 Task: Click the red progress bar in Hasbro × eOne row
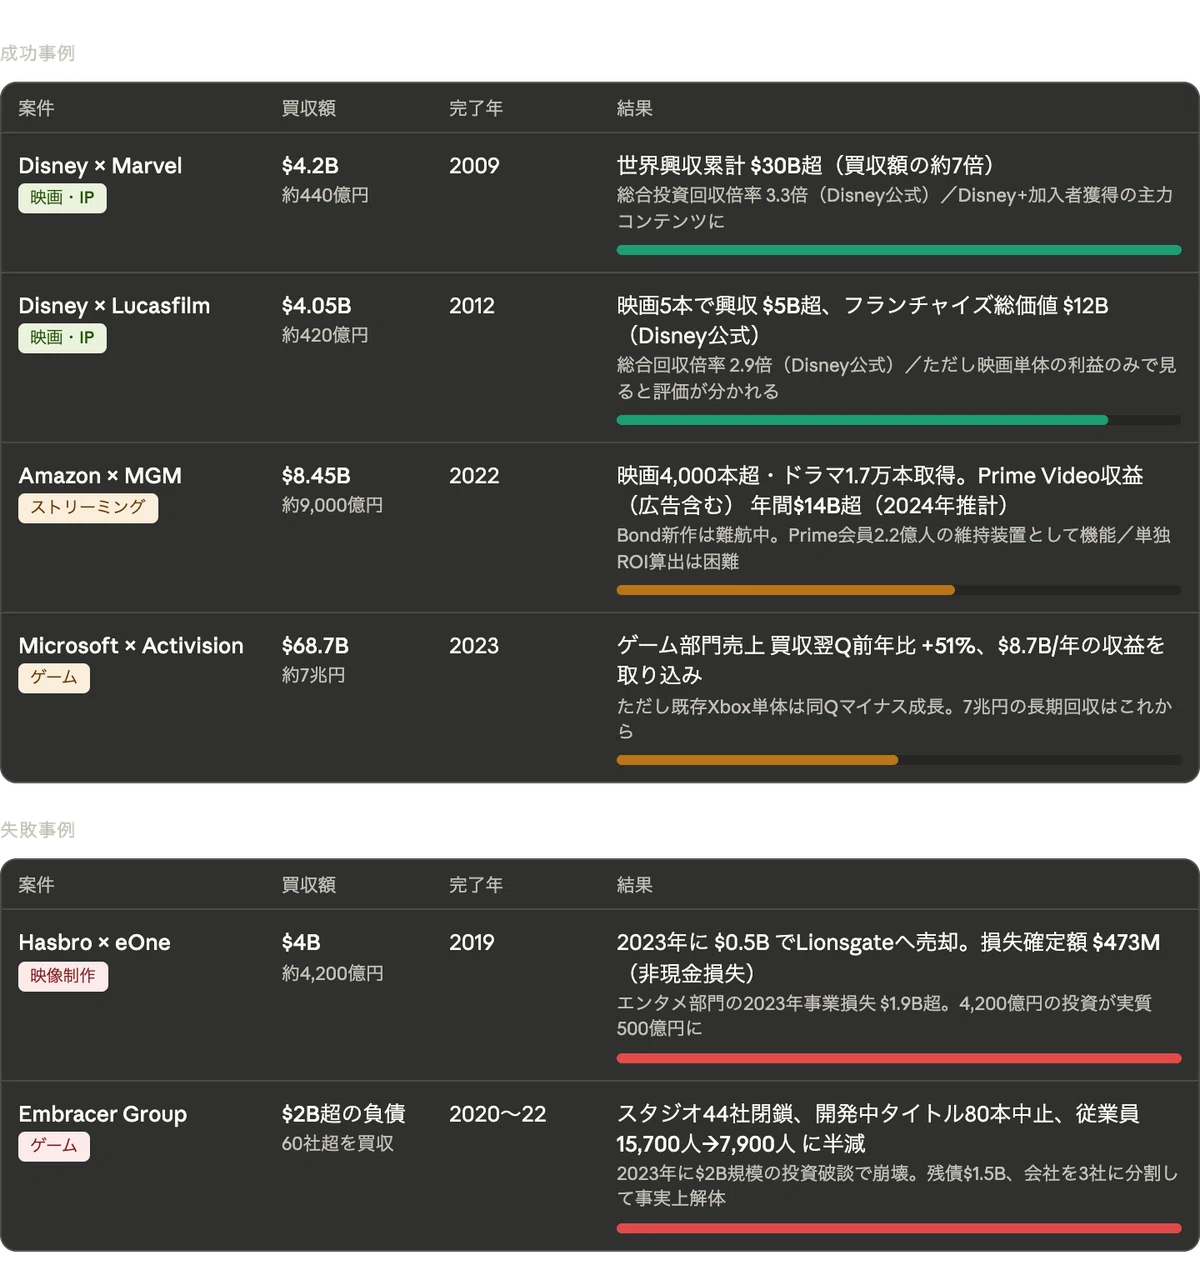click(899, 1058)
